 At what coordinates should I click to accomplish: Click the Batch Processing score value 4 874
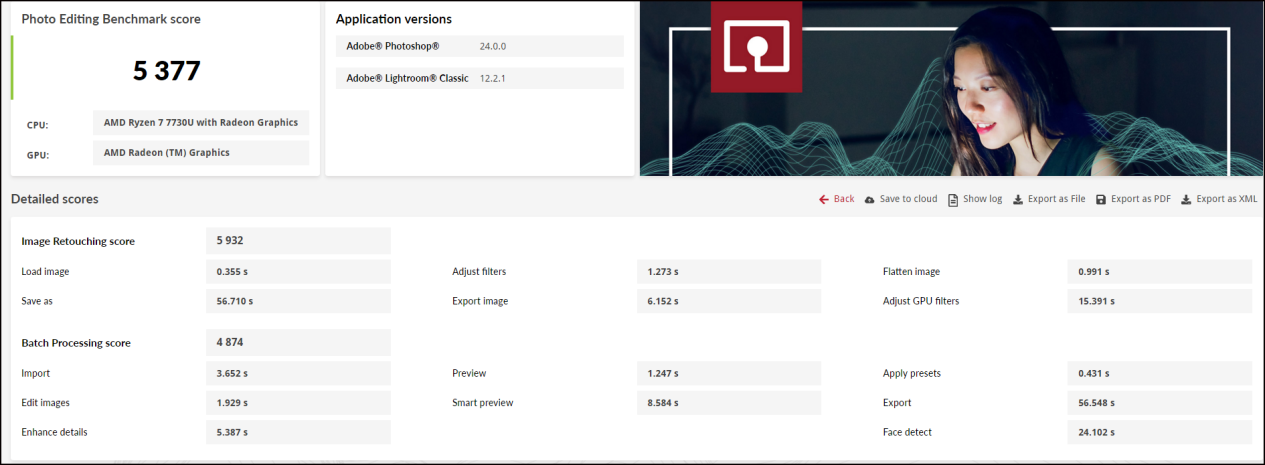pos(298,342)
